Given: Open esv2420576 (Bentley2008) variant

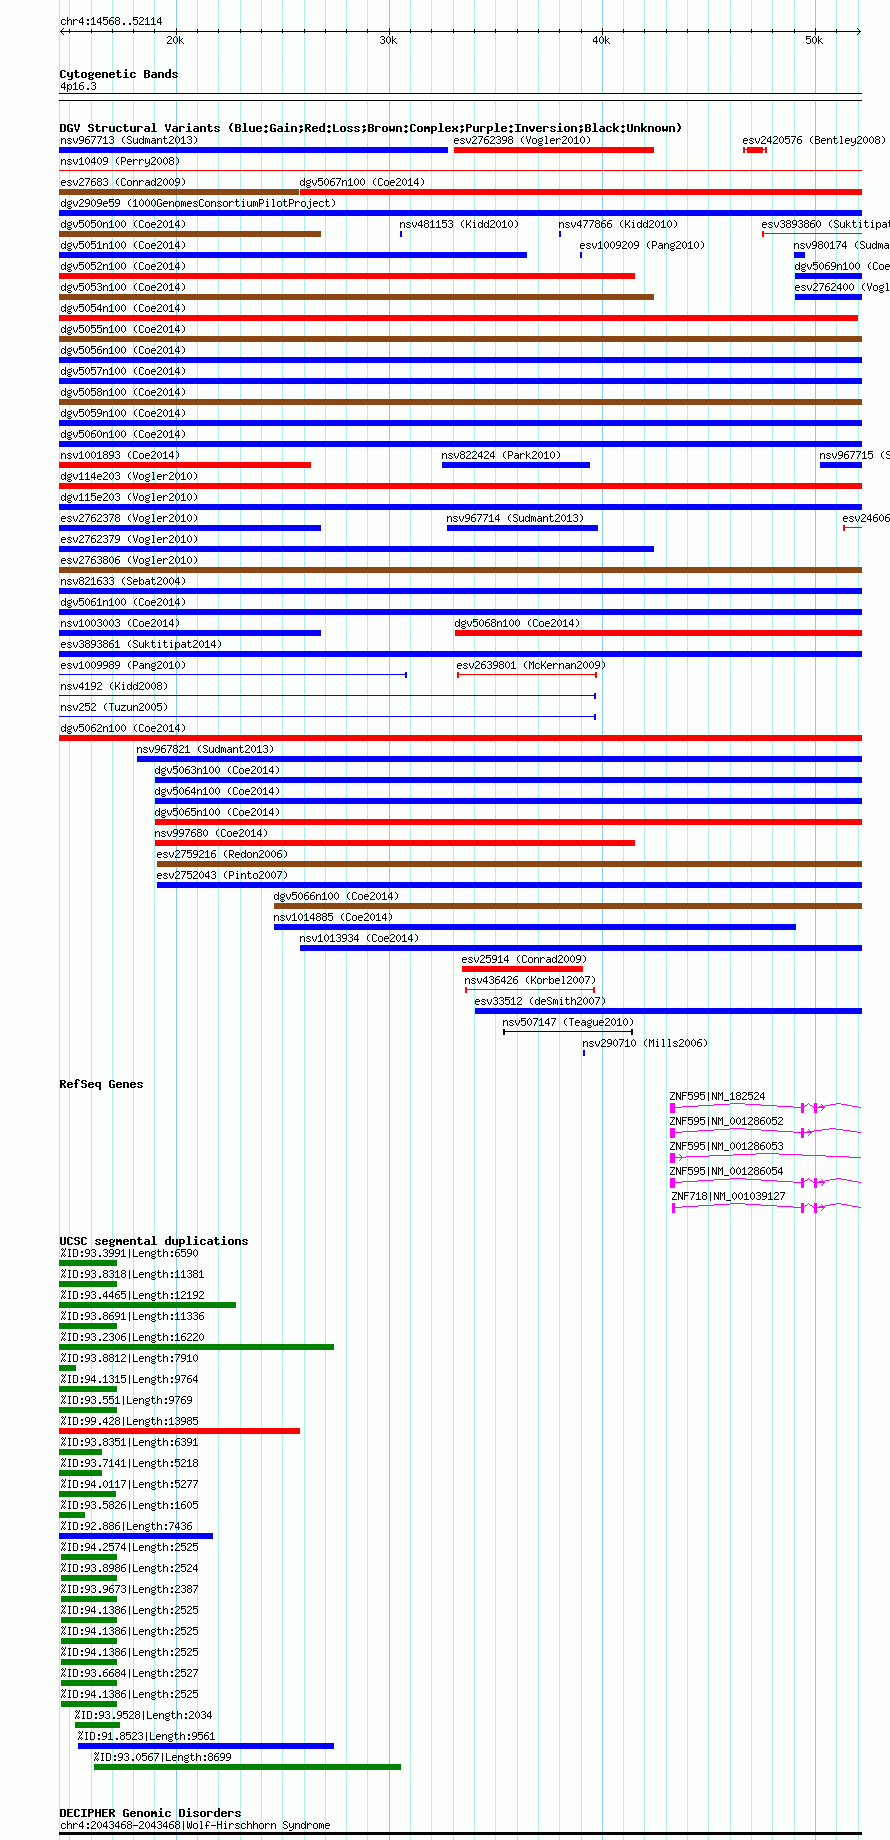Looking at the screenshot, I should pyautogui.click(x=755, y=150).
